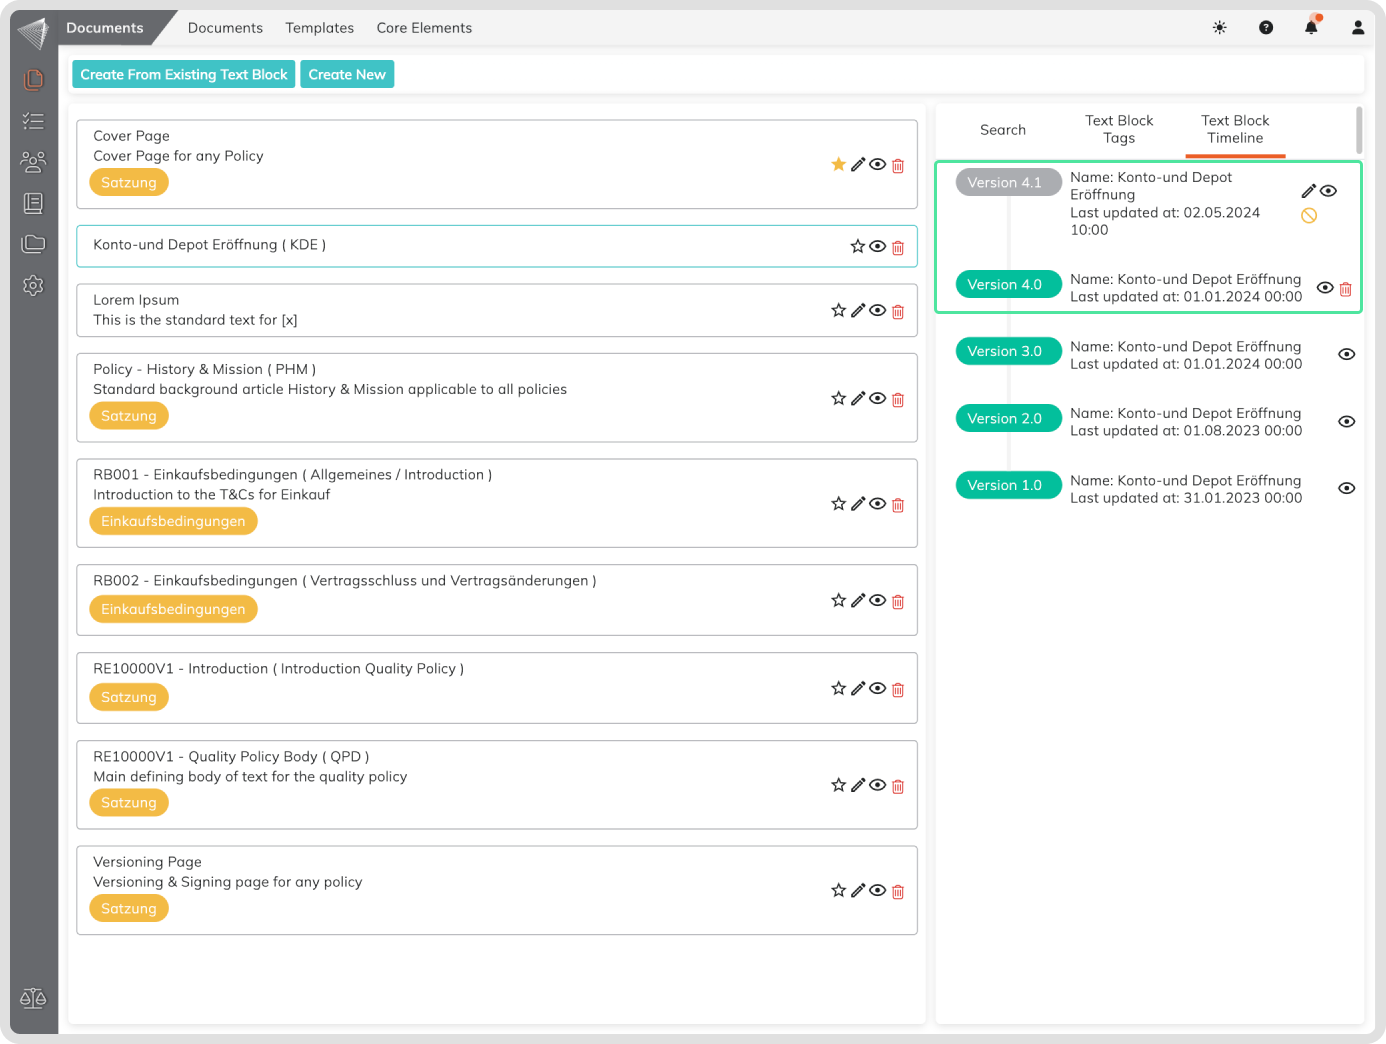View Version 3.0 of Konto-und Depot Eröffnung
Image resolution: width=1386 pixels, height=1044 pixels.
point(1347,355)
